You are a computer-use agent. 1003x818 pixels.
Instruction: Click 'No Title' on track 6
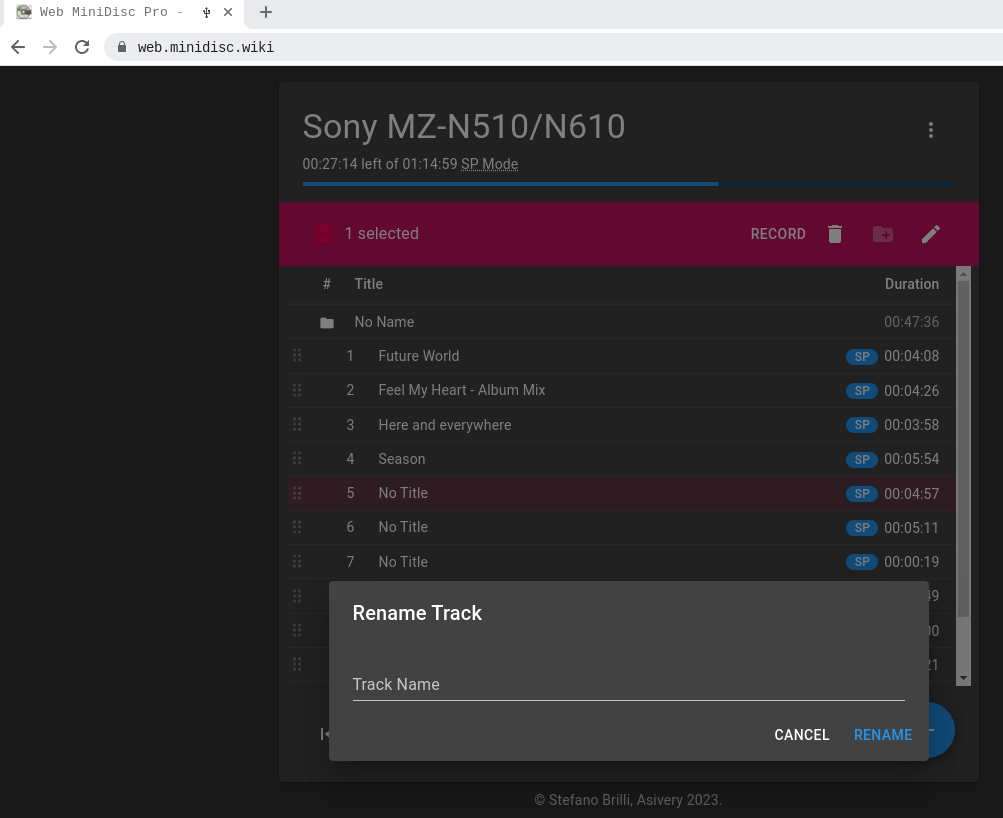(x=403, y=527)
